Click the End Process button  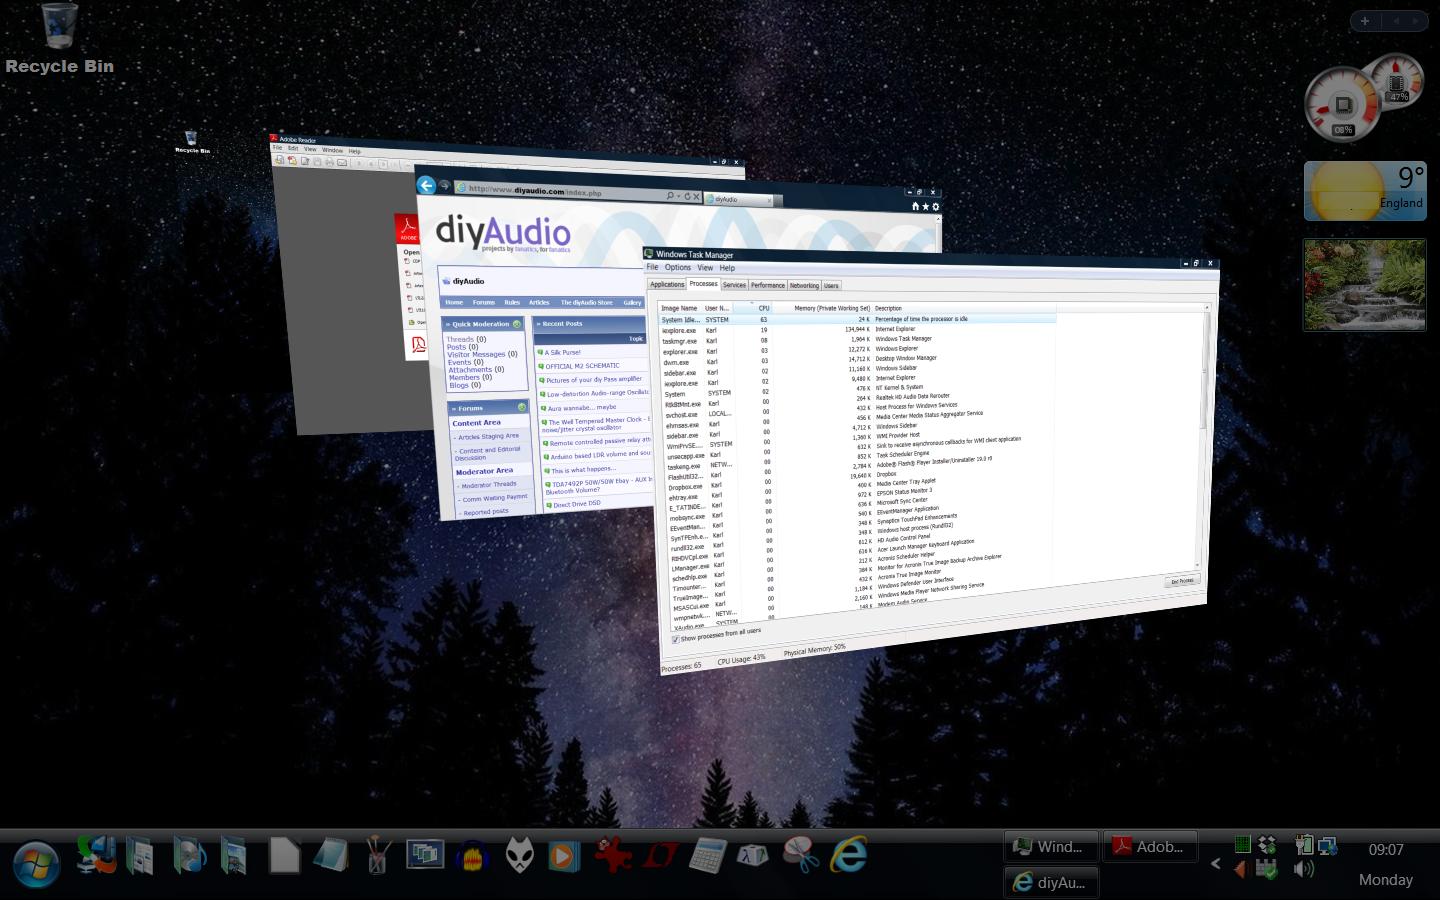pyautogui.click(x=1182, y=580)
